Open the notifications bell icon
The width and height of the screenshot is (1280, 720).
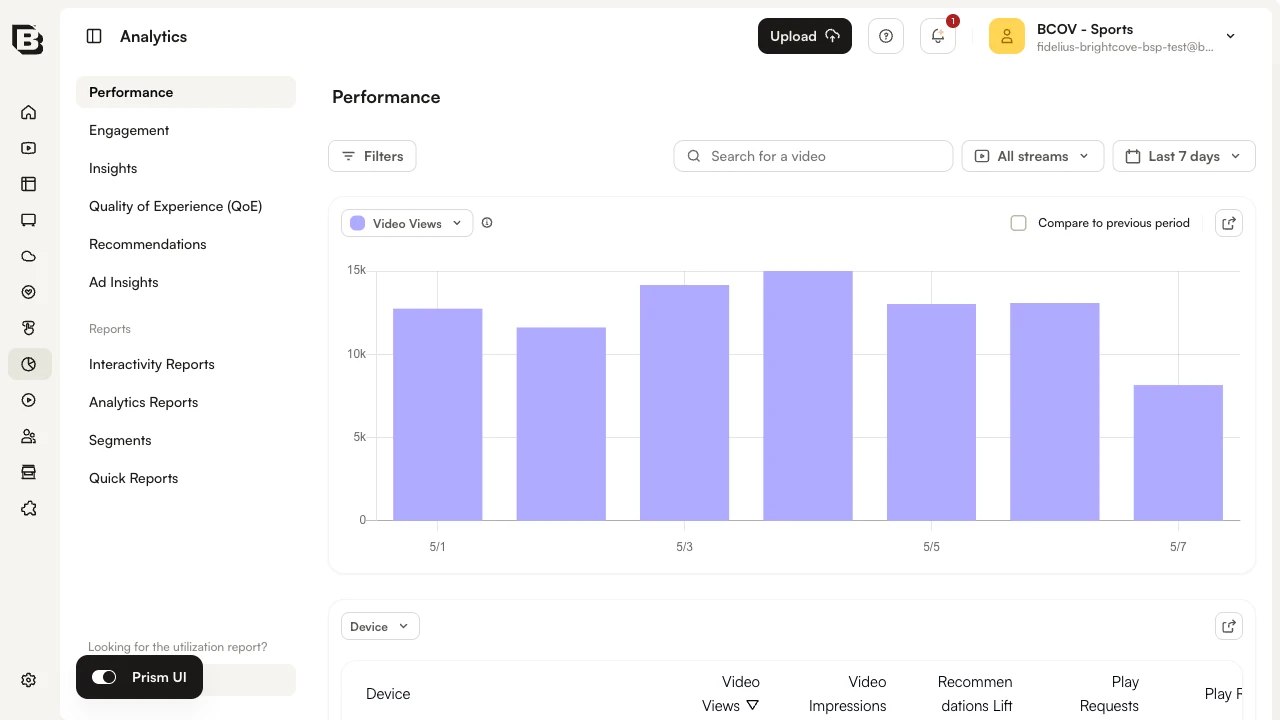(938, 36)
